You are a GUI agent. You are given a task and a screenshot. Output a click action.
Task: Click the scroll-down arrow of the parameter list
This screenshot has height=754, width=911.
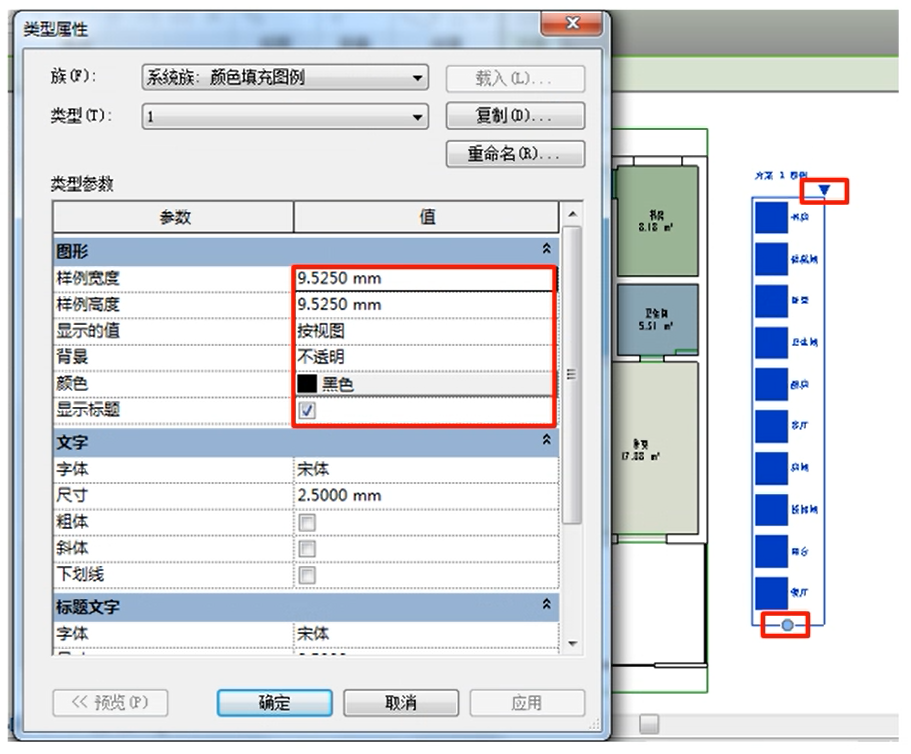click(x=571, y=644)
